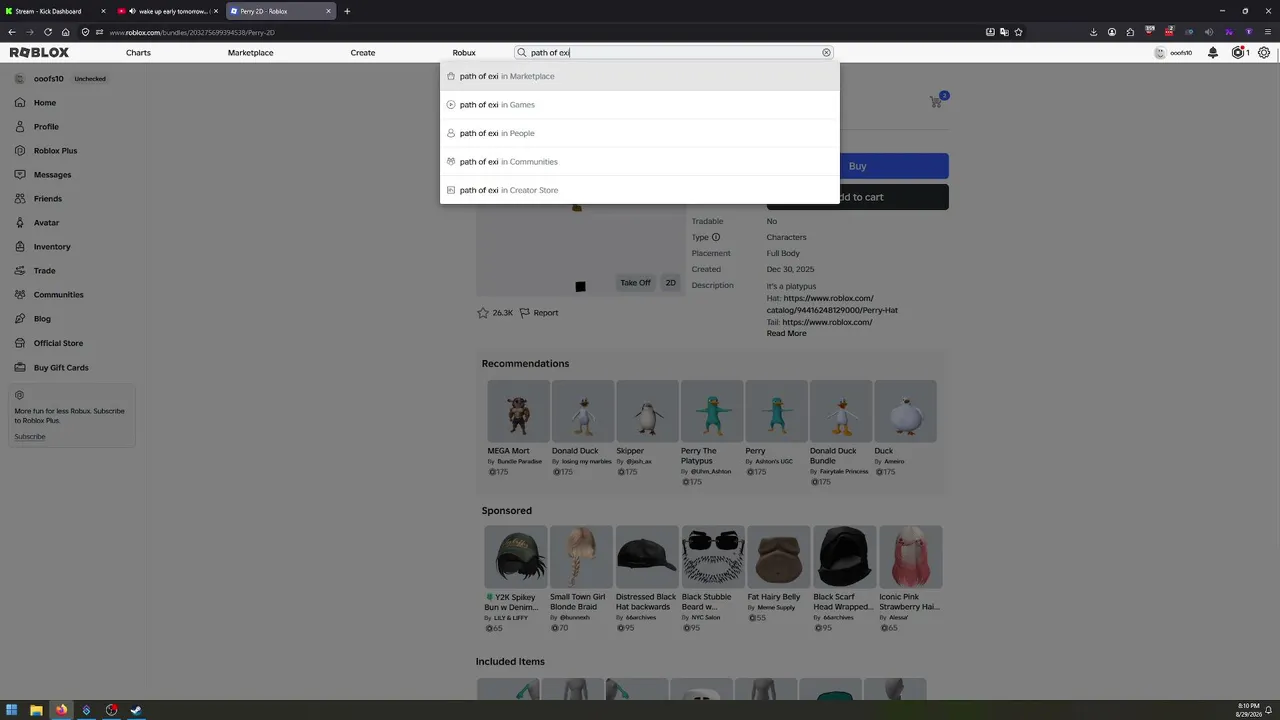
Task: Open the Create nav item
Action: coord(363,52)
